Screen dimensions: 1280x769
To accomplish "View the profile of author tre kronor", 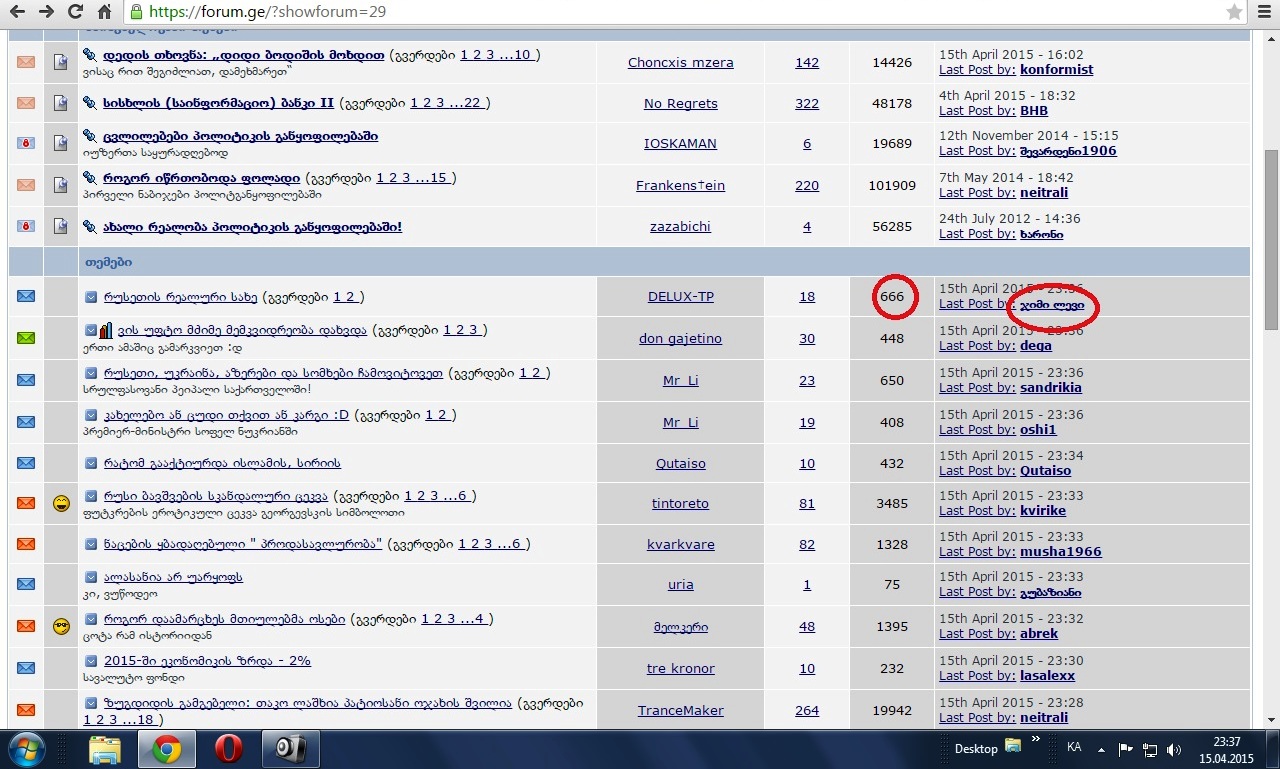I will coord(680,669).
